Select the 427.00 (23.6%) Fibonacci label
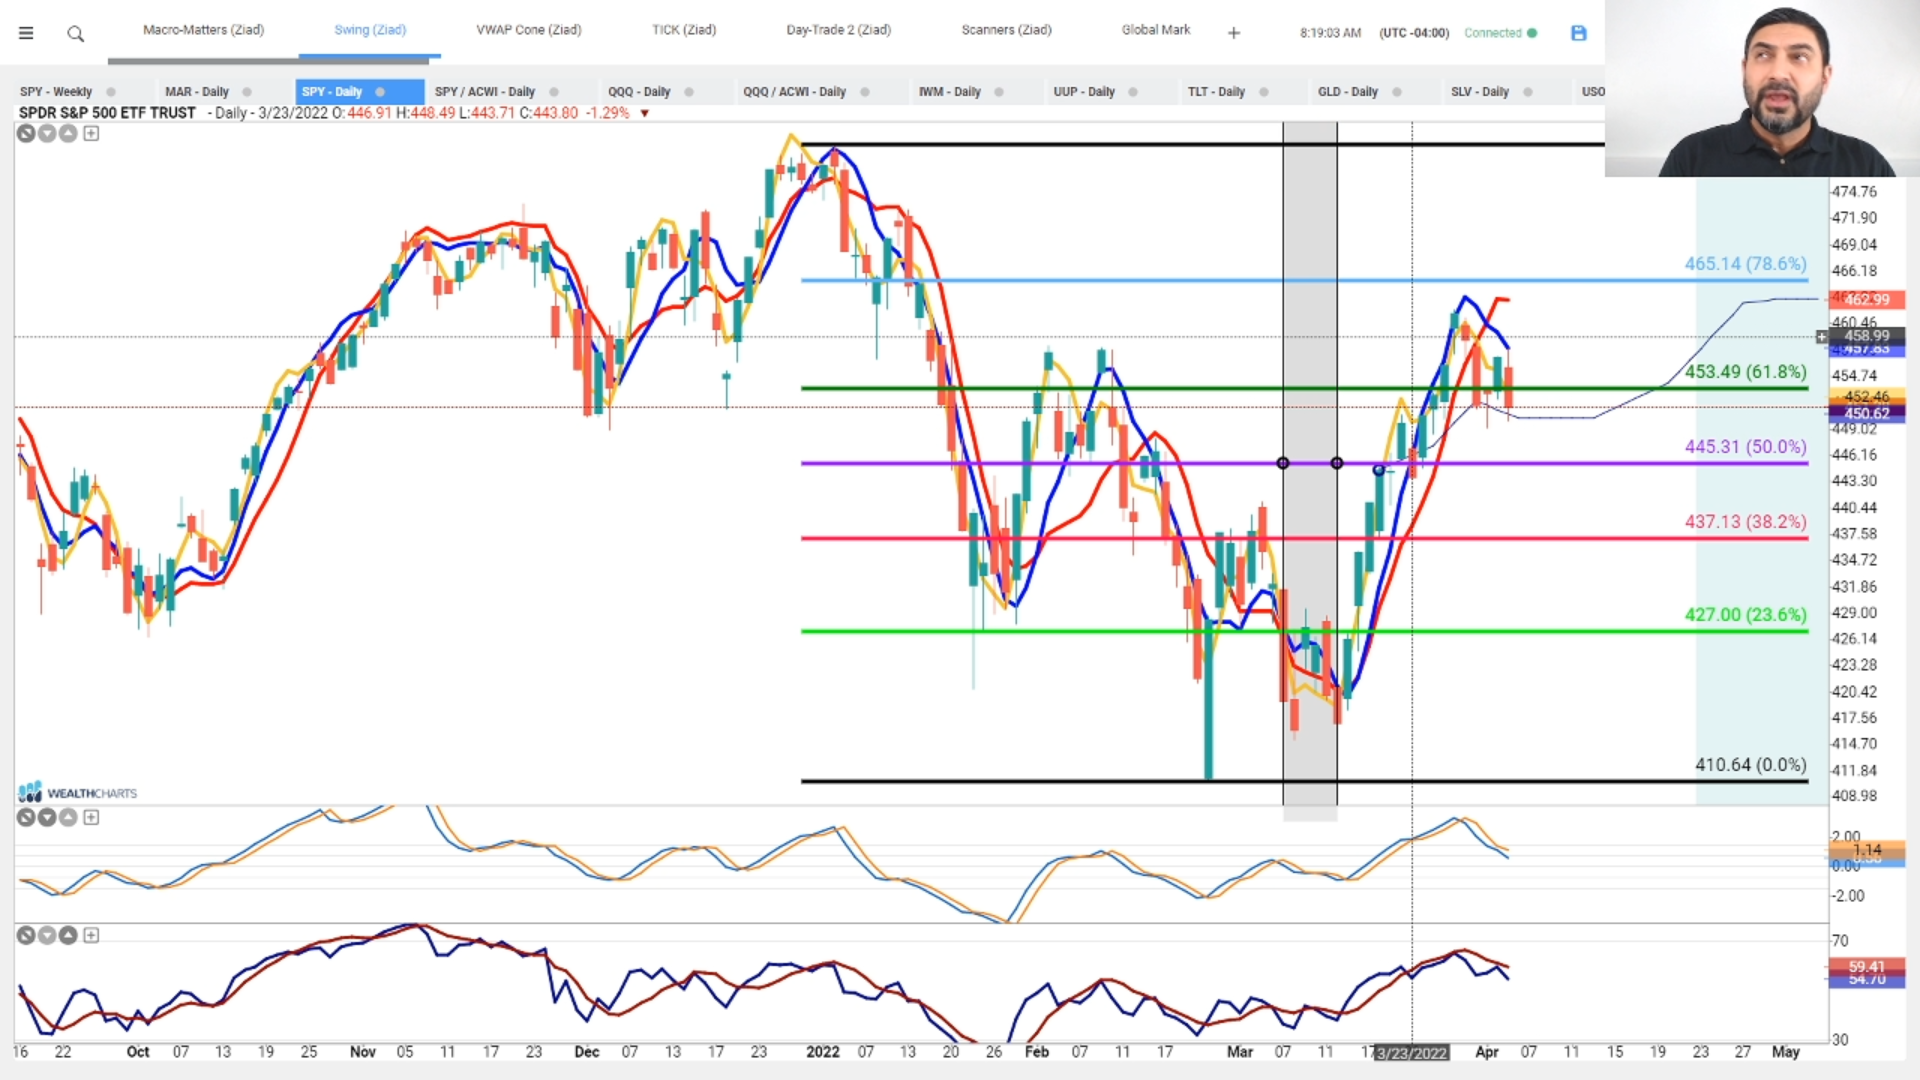 (x=1745, y=615)
